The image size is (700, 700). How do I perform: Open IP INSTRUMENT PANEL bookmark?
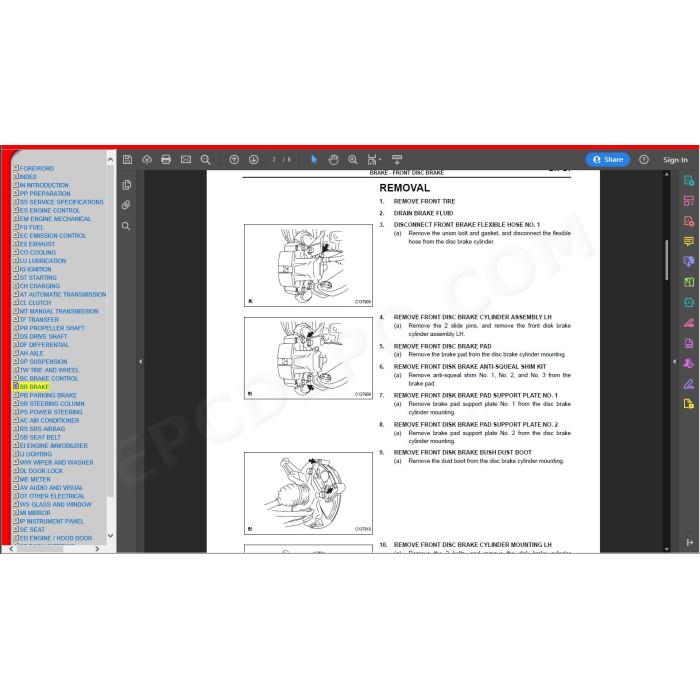click(52, 521)
